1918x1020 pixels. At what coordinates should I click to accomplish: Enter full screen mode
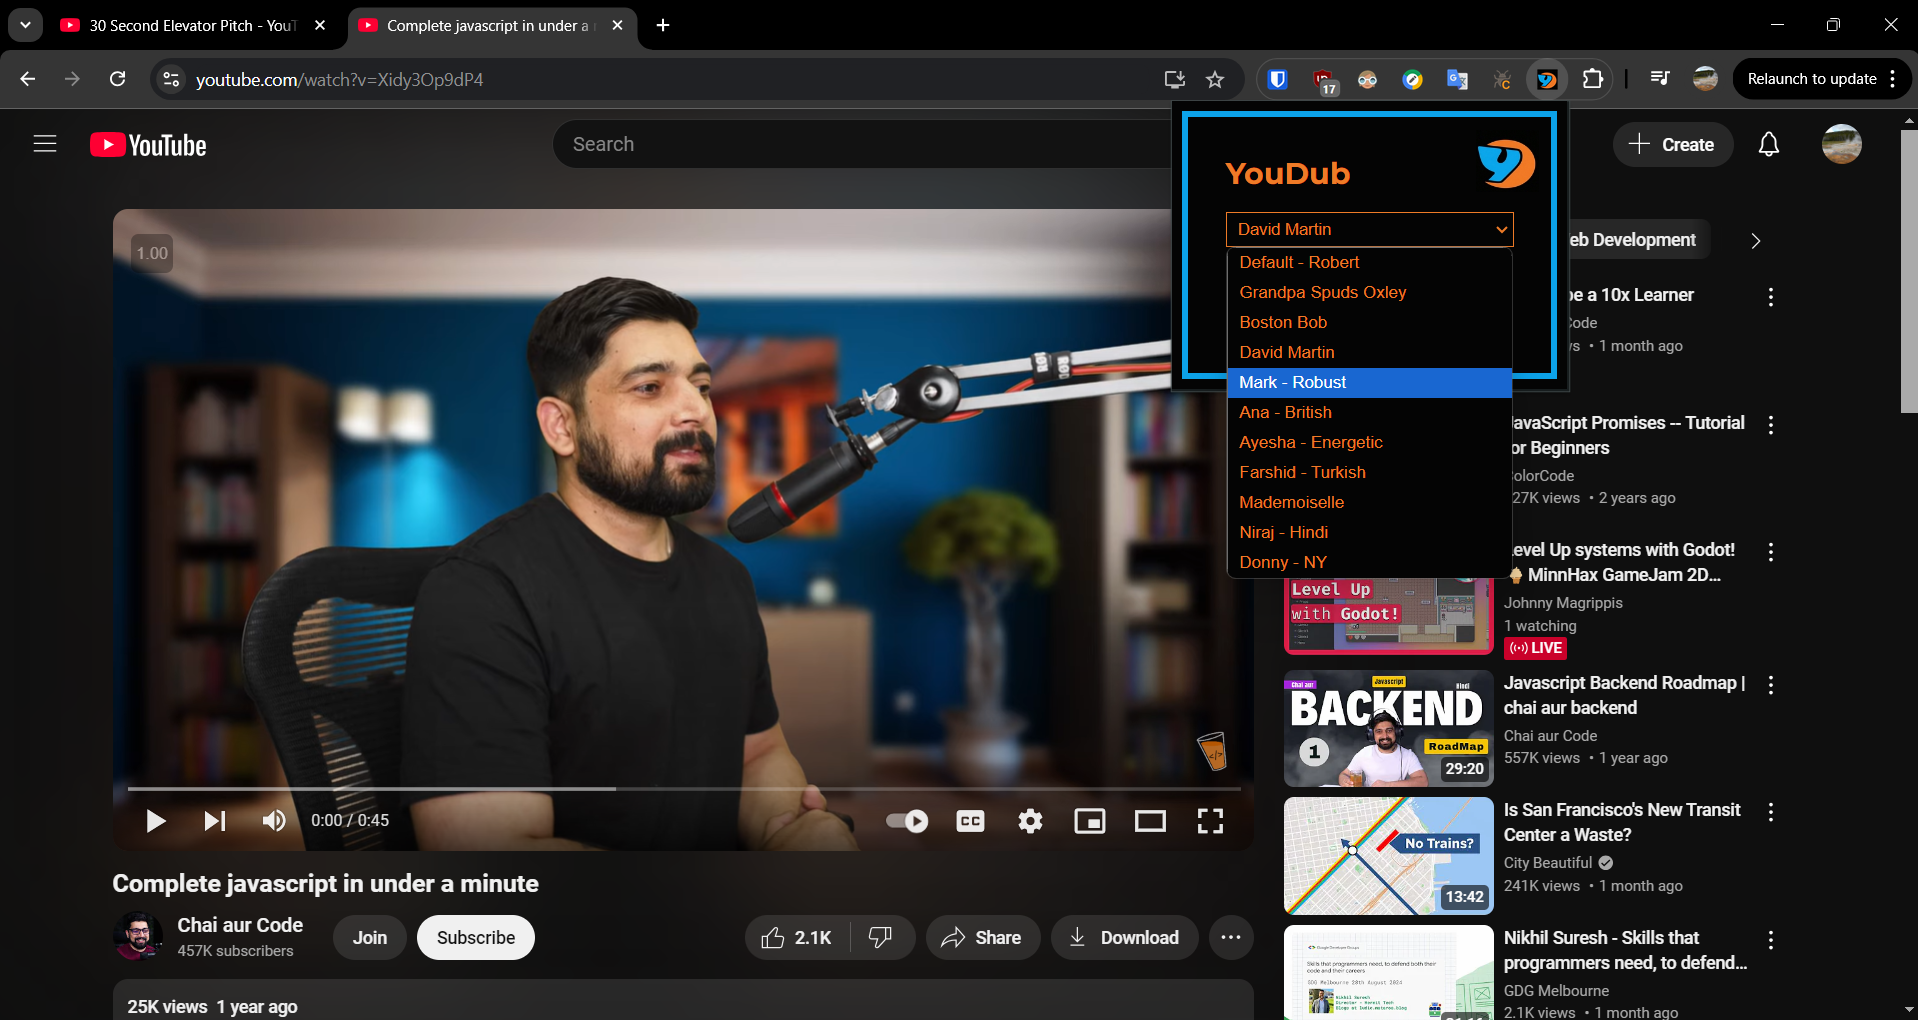click(1210, 821)
